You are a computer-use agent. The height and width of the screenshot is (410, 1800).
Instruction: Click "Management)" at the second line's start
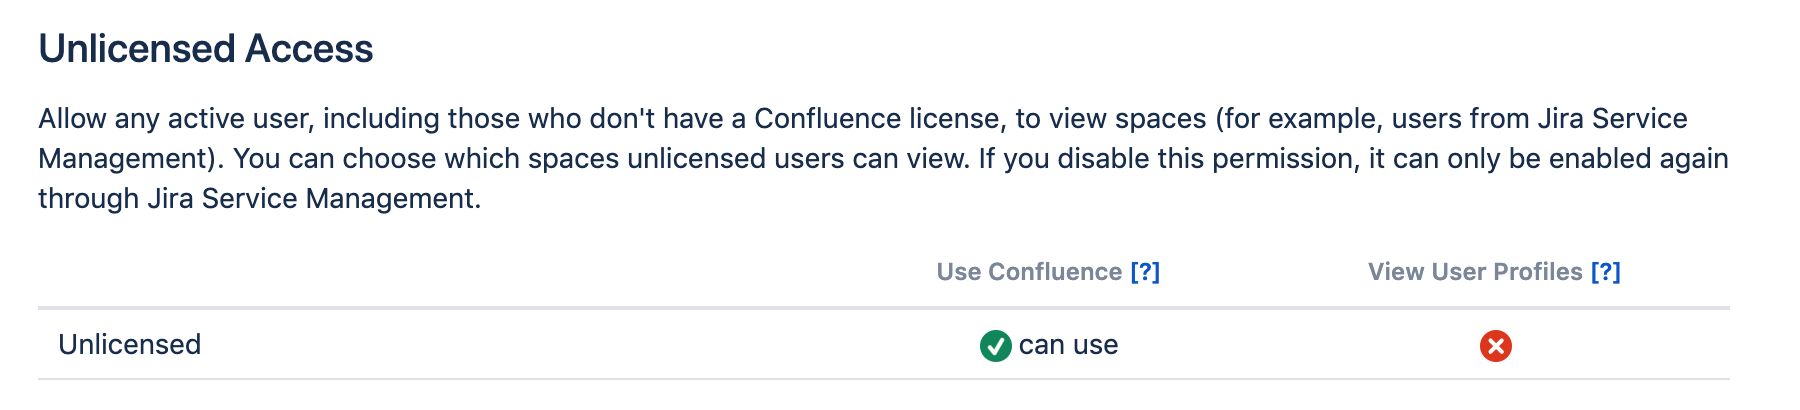coord(127,159)
